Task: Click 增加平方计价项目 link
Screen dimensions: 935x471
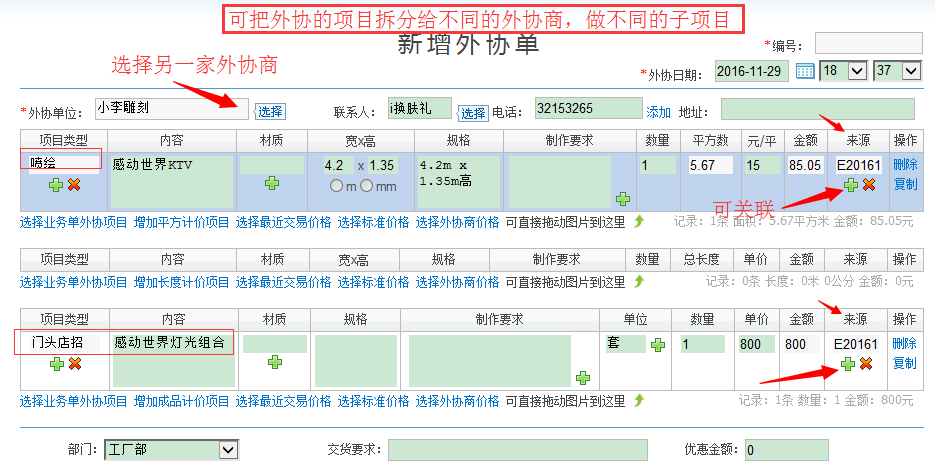Action: coord(181,222)
